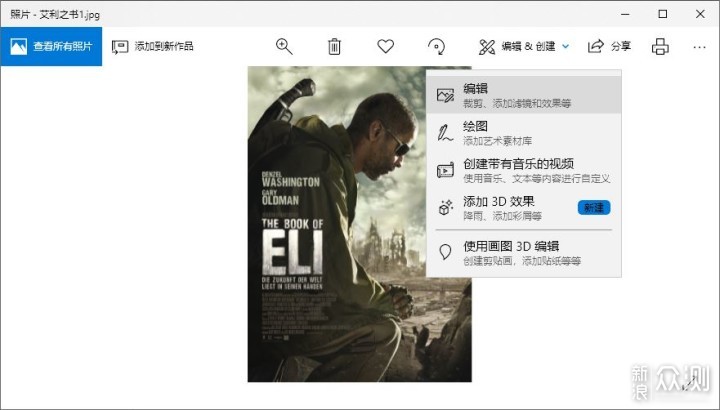Viewport: 720px width, 410px height.
Task: Choose 绘图 drawing menu entry
Action: tap(524, 133)
